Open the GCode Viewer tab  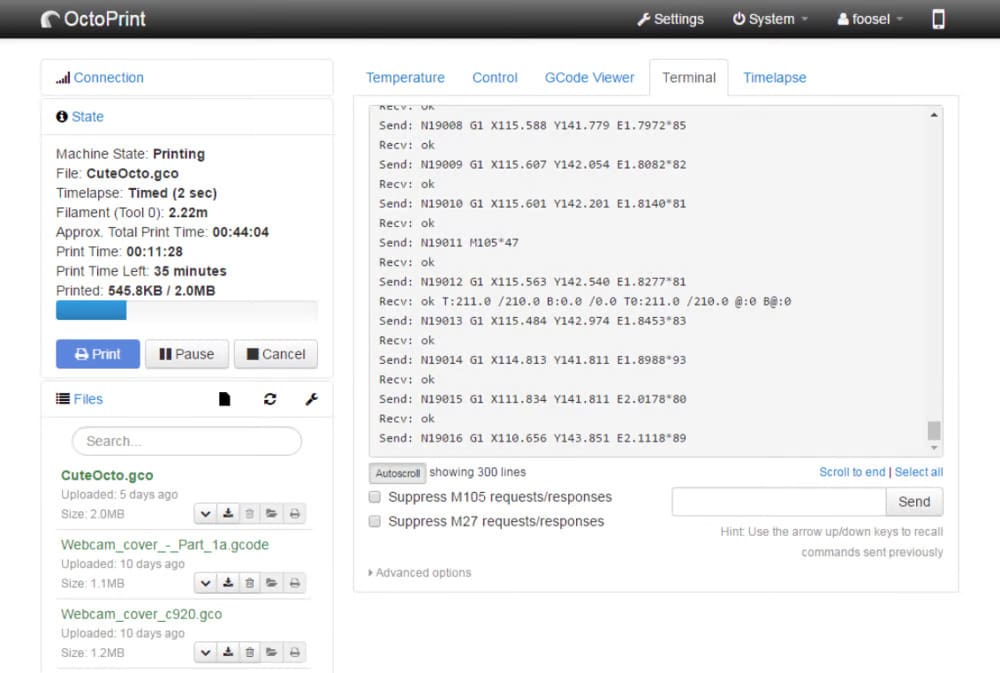tap(589, 78)
